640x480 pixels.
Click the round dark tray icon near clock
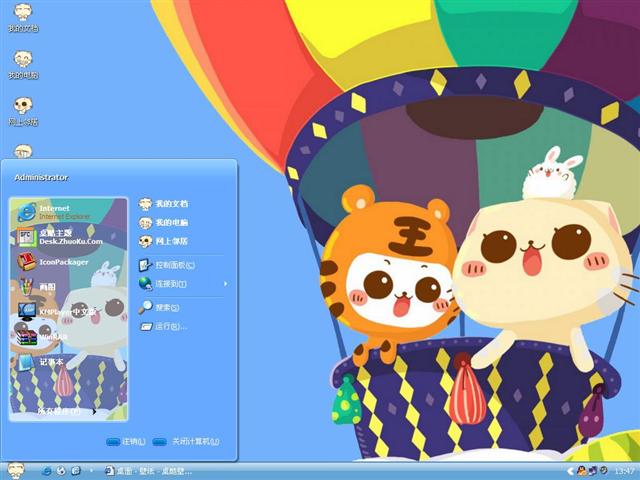click(x=603, y=471)
